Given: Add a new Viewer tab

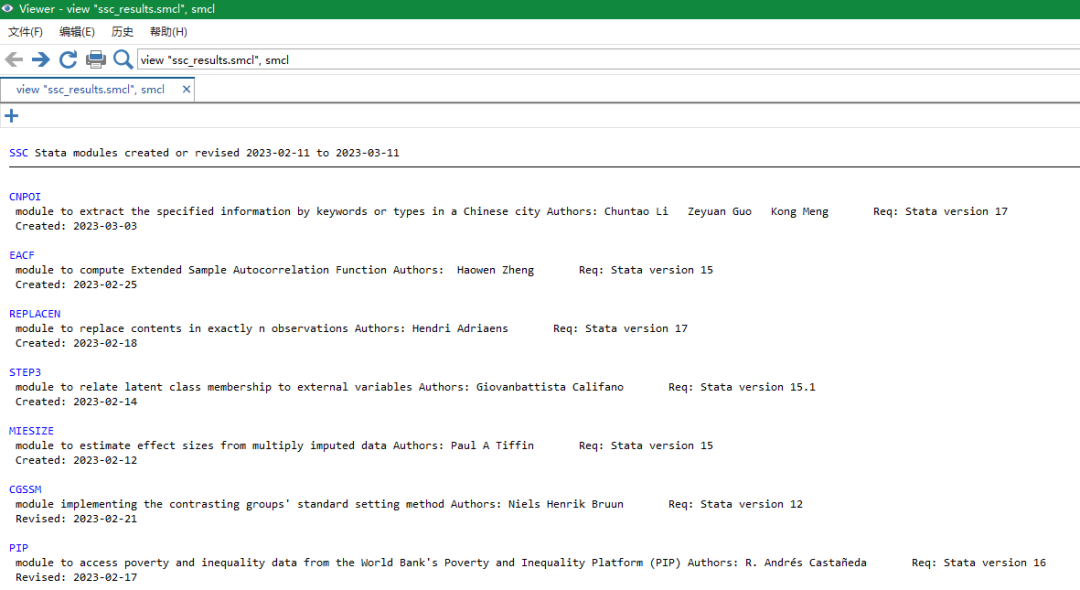Looking at the screenshot, I should (11, 116).
